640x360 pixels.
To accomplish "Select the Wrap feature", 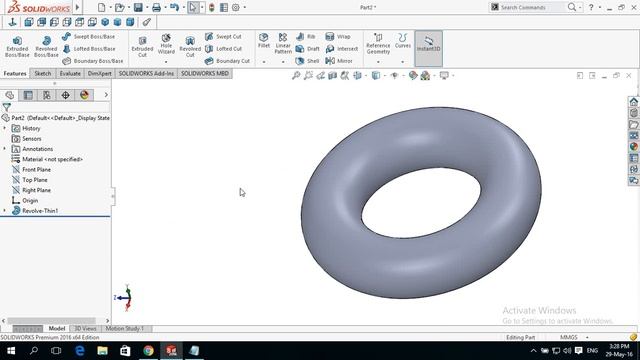I will coord(338,36).
